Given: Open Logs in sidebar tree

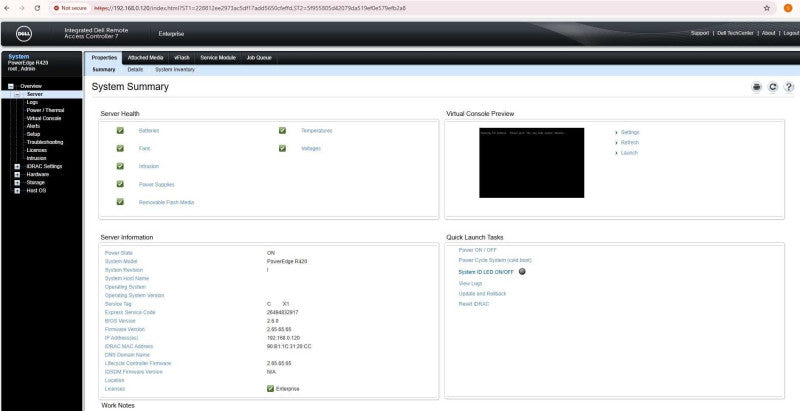Looking at the screenshot, I should [32, 102].
